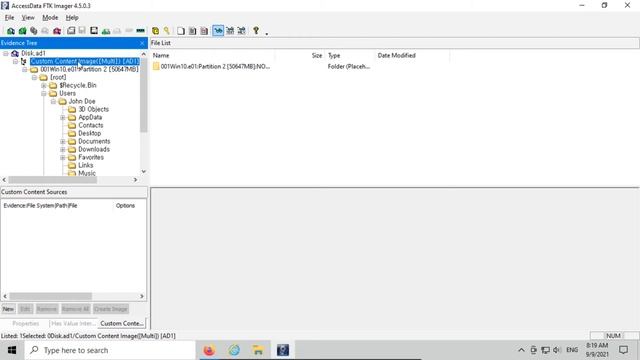Click Custom Content Sources scrollbar right arrow

[142, 296]
